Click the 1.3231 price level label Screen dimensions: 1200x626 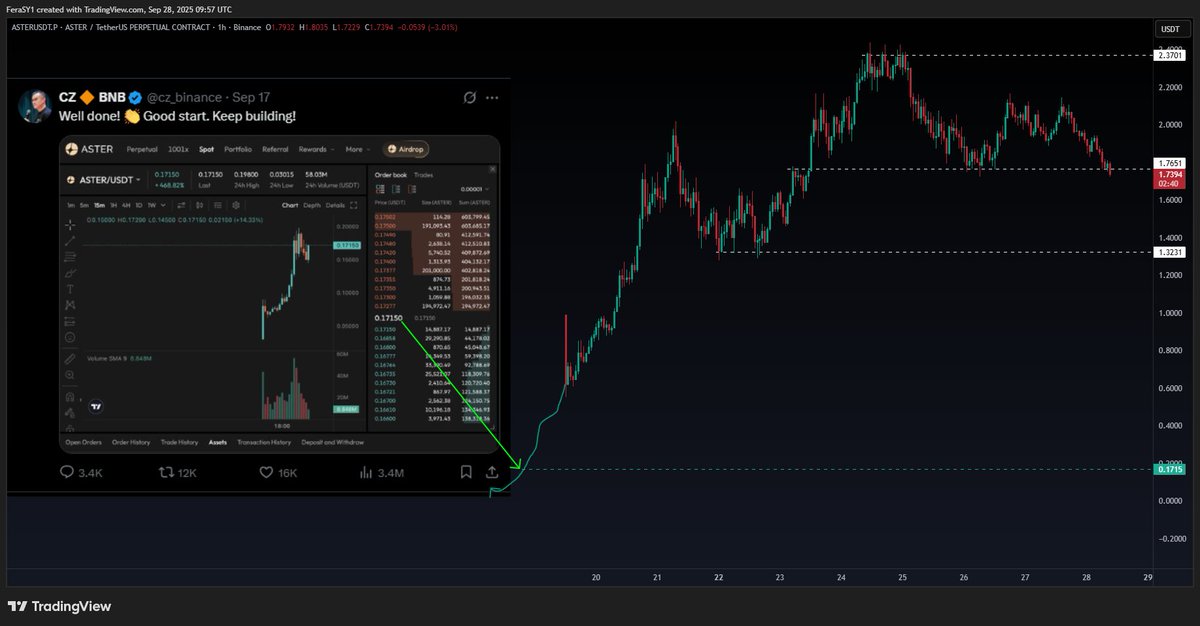1170,252
